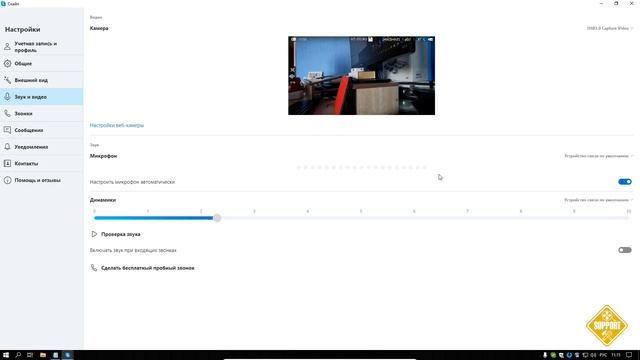Open the Windows Start menu
The height and width of the screenshot is (360, 640).
pyautogui.click(x=6, y=355)
